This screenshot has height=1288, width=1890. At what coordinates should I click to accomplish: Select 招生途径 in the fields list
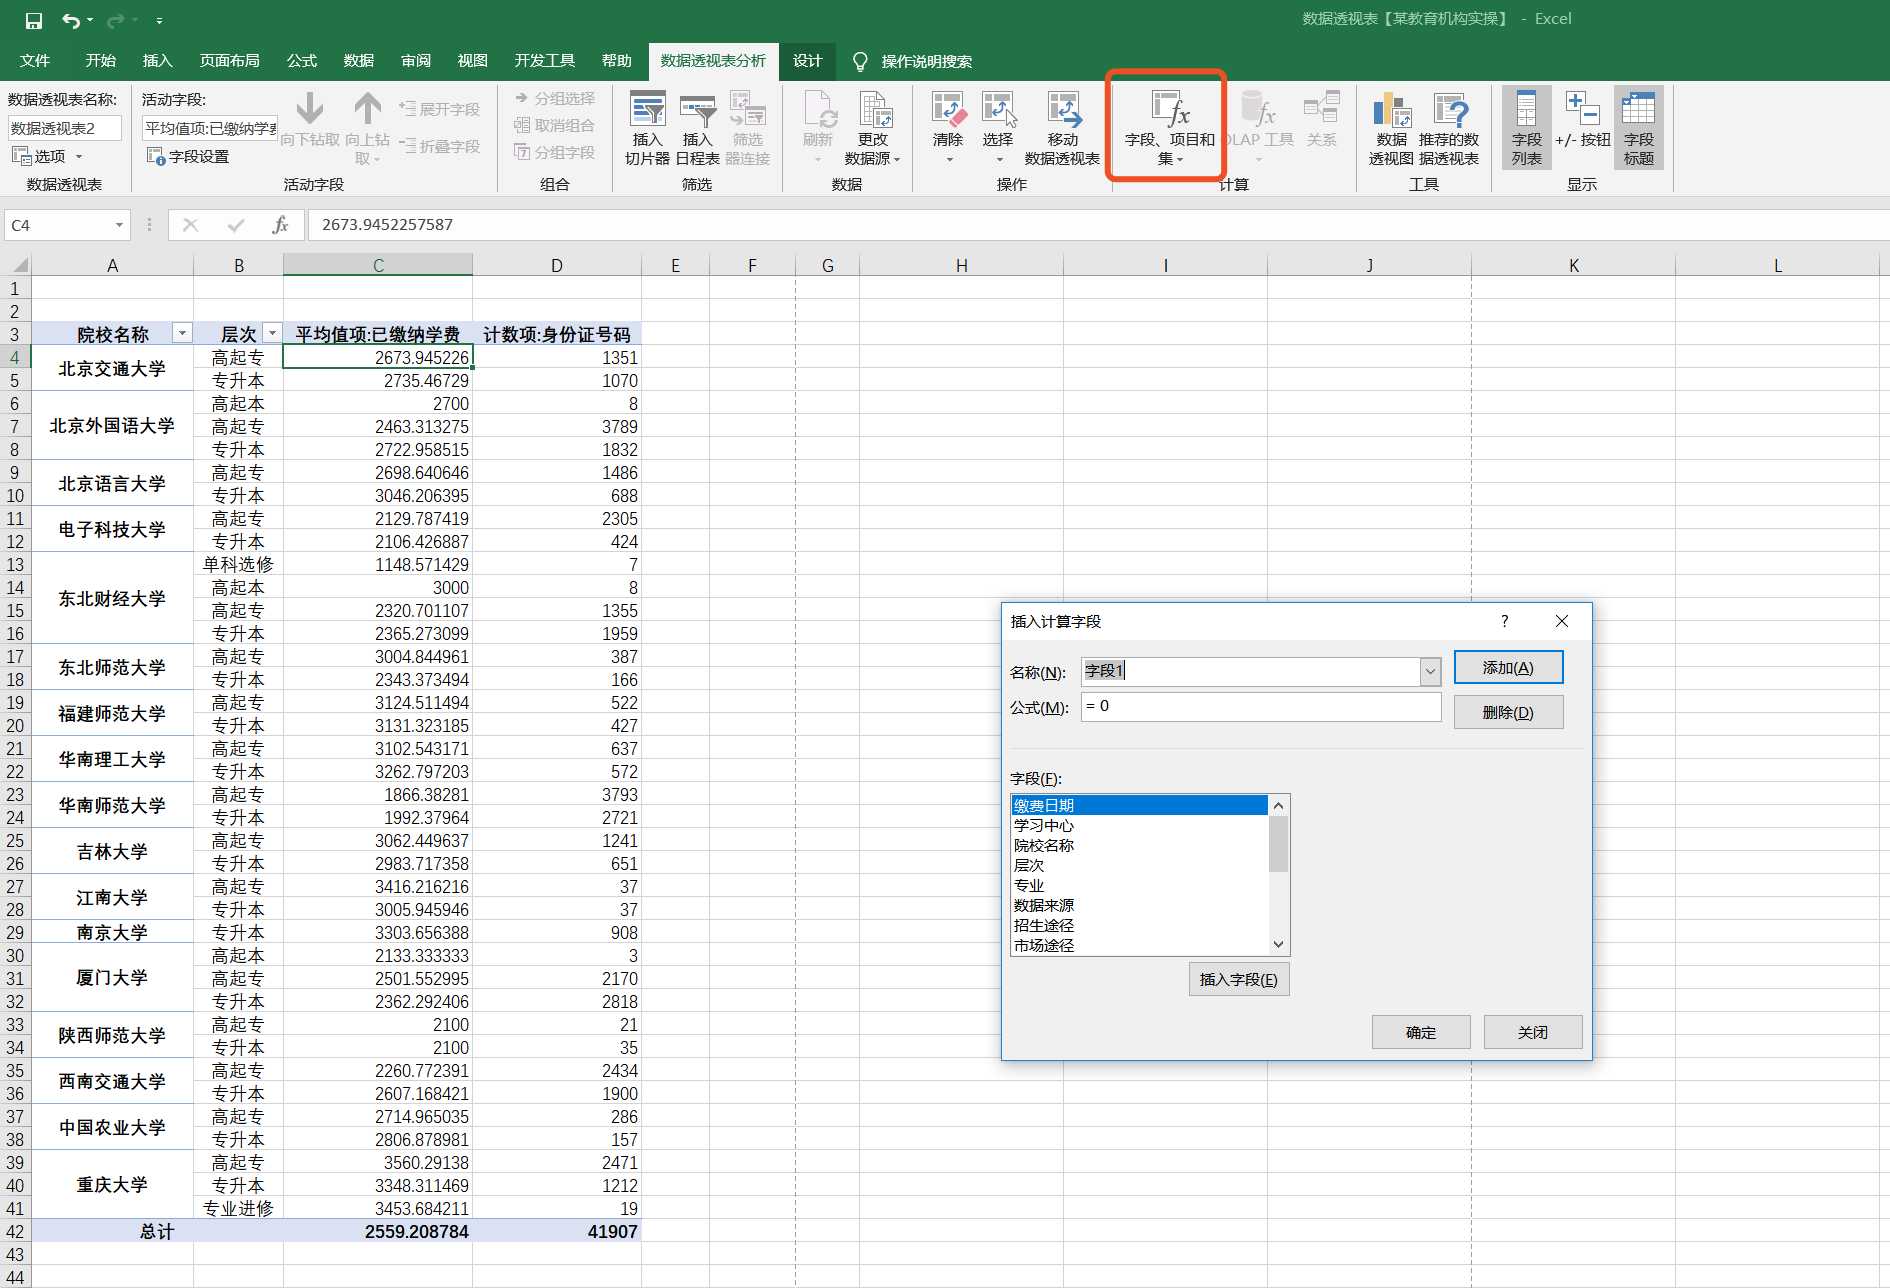click(x=1139, y=925)
